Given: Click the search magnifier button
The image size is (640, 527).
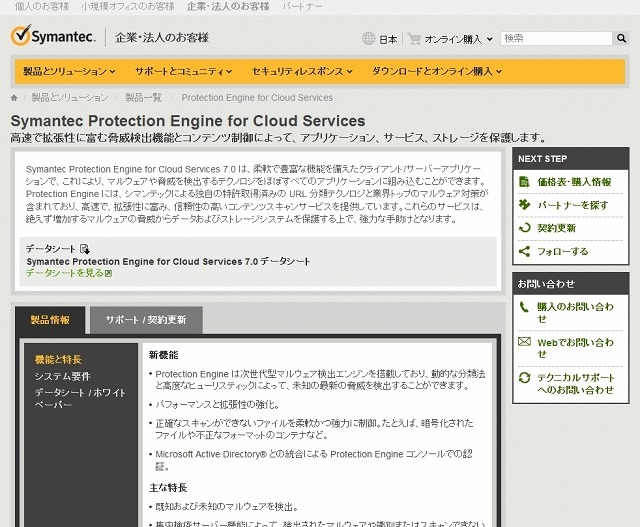Looking at the screenshot, I should 621,38.
